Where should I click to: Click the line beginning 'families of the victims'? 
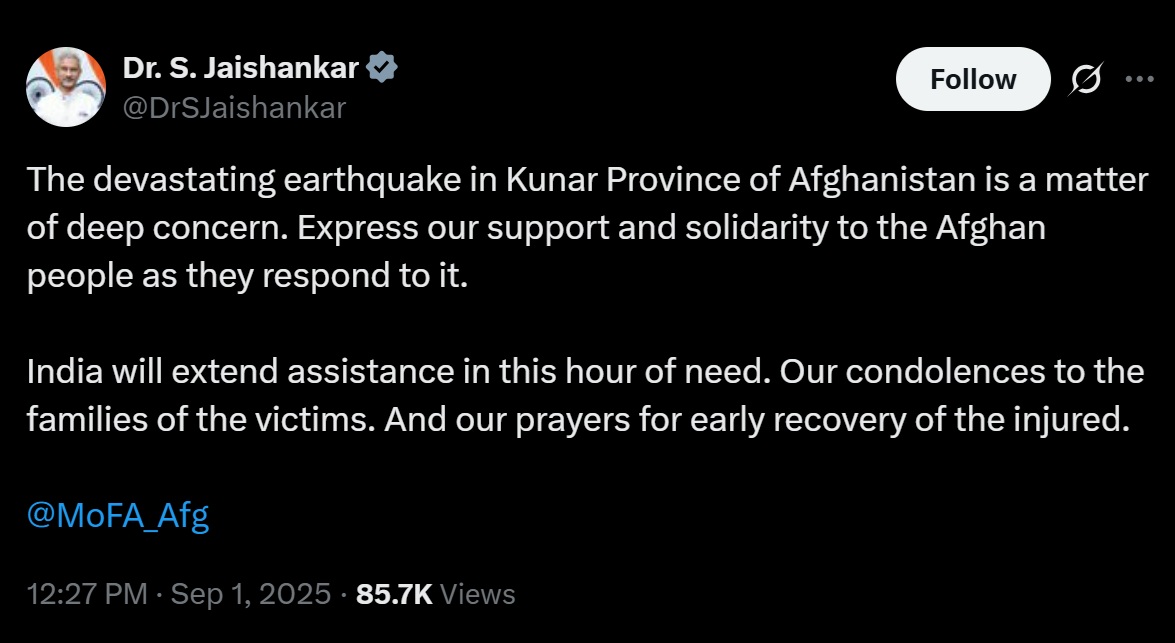pyautogui.click(x=577, y=420)
